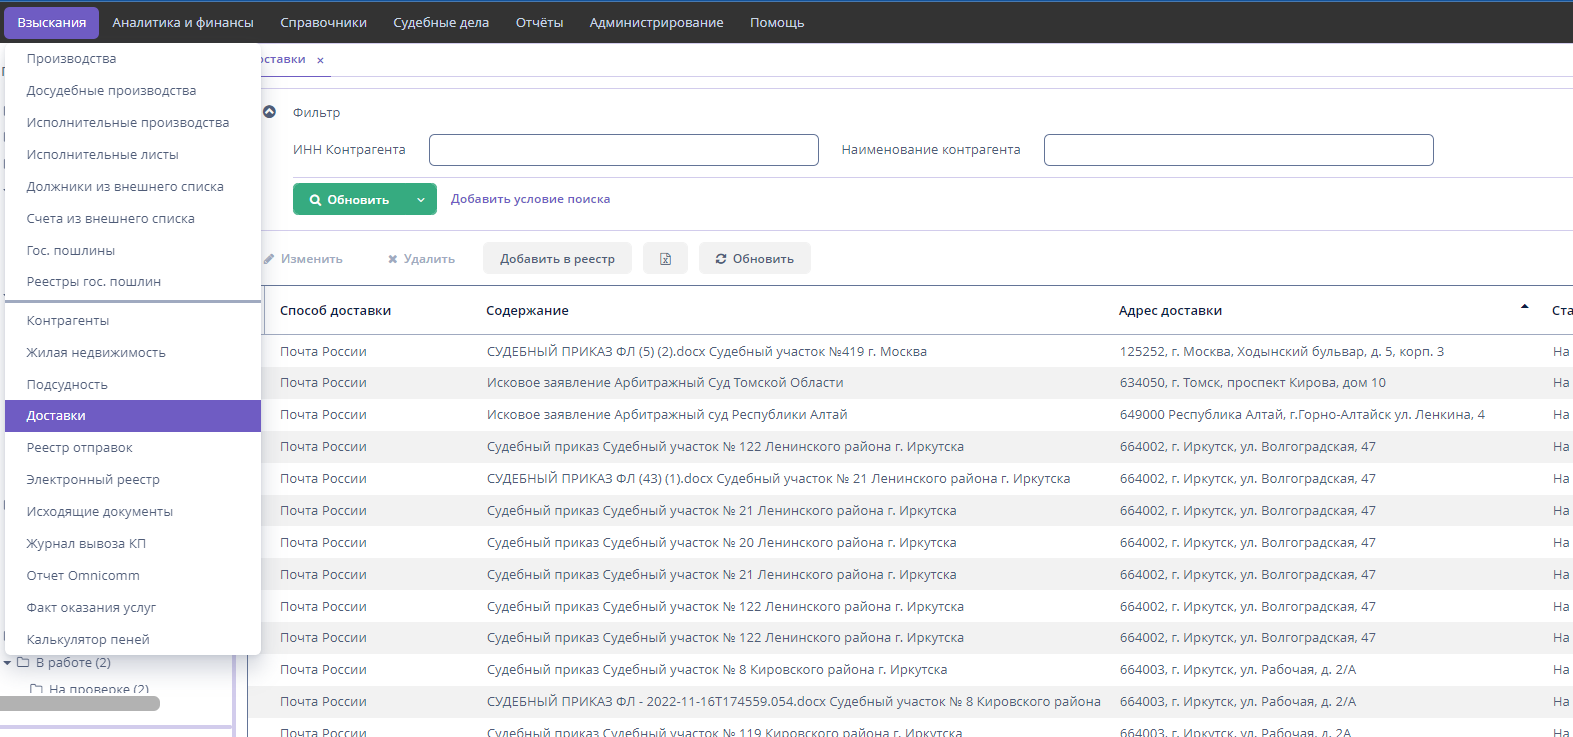Click the В работе folder icon
Image resolution: width=1573 pixels, height=737 pixels.
(x=24, y=663)
